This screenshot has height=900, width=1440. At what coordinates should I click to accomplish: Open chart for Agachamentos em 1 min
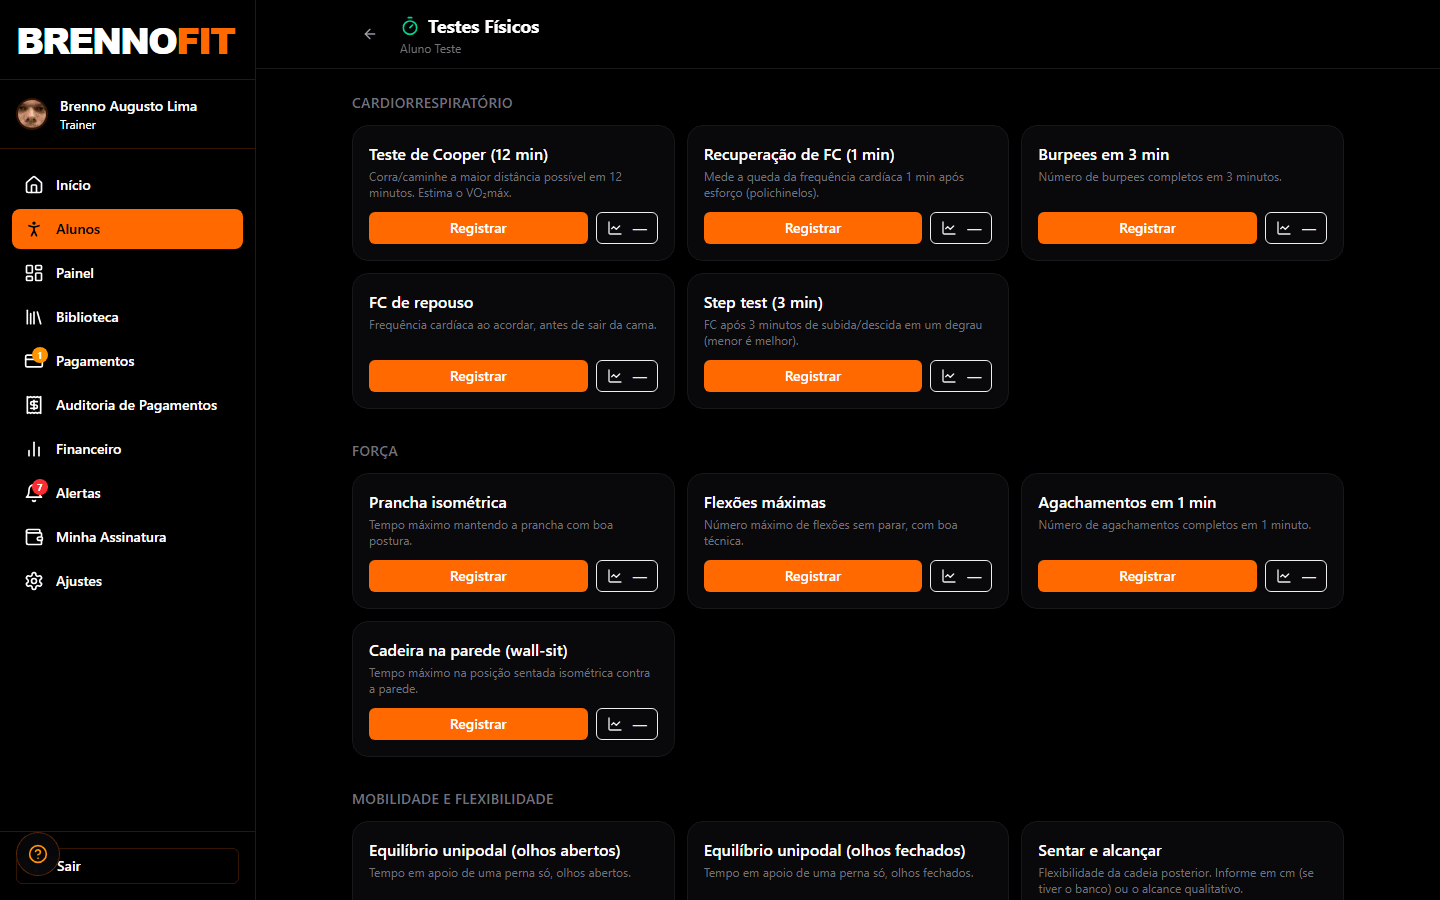click(x=1296, y=576)
